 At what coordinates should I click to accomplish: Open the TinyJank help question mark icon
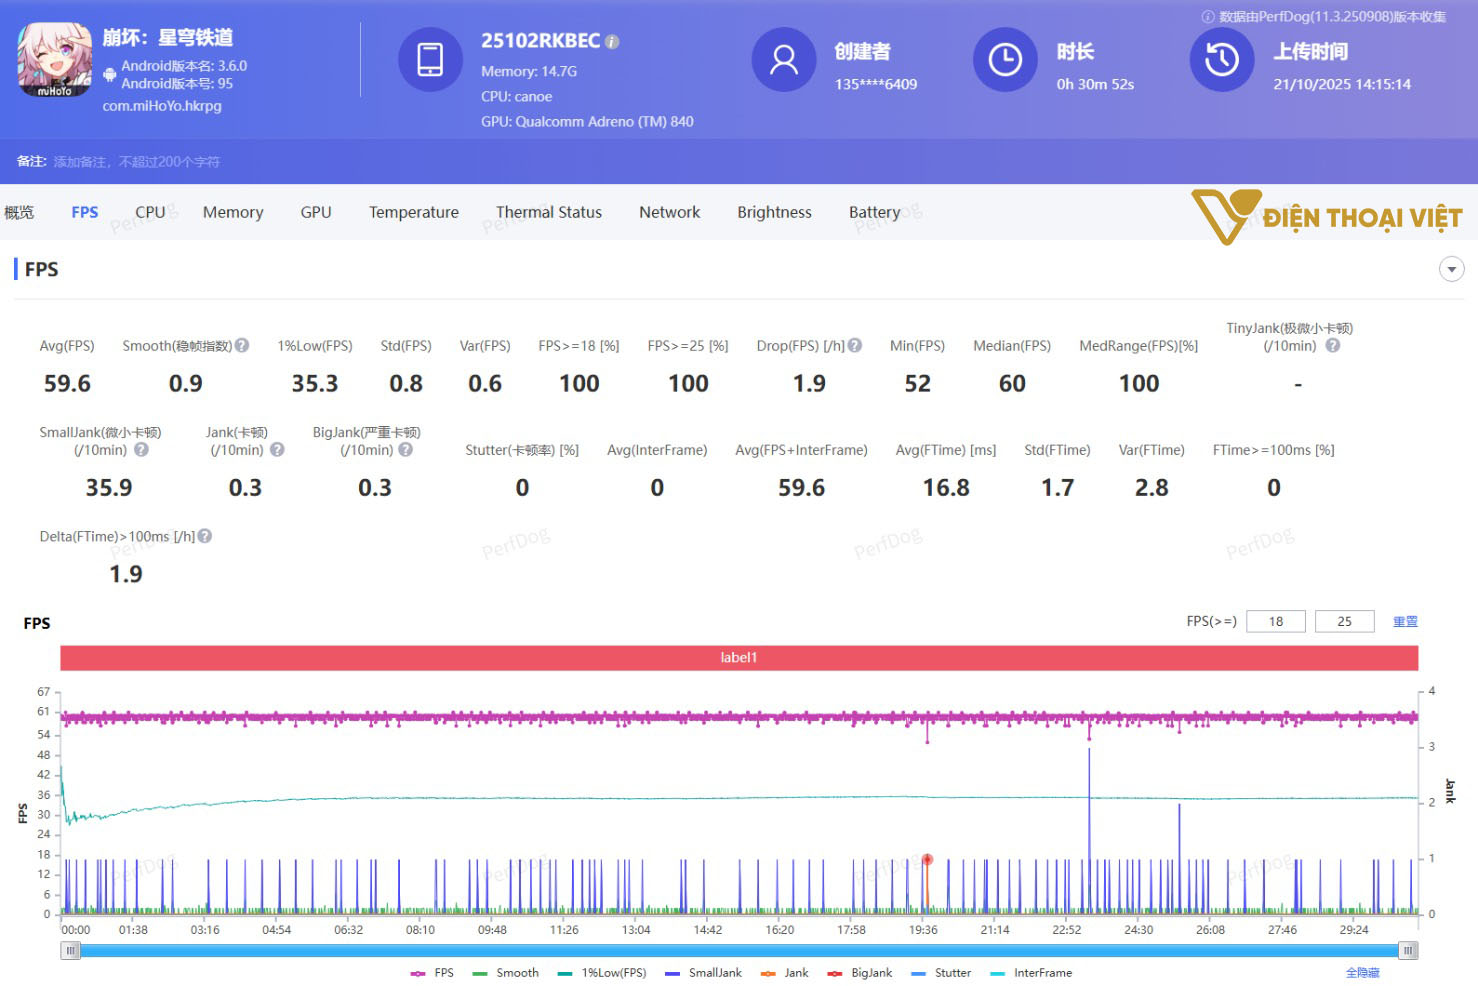coord(1331,346)
